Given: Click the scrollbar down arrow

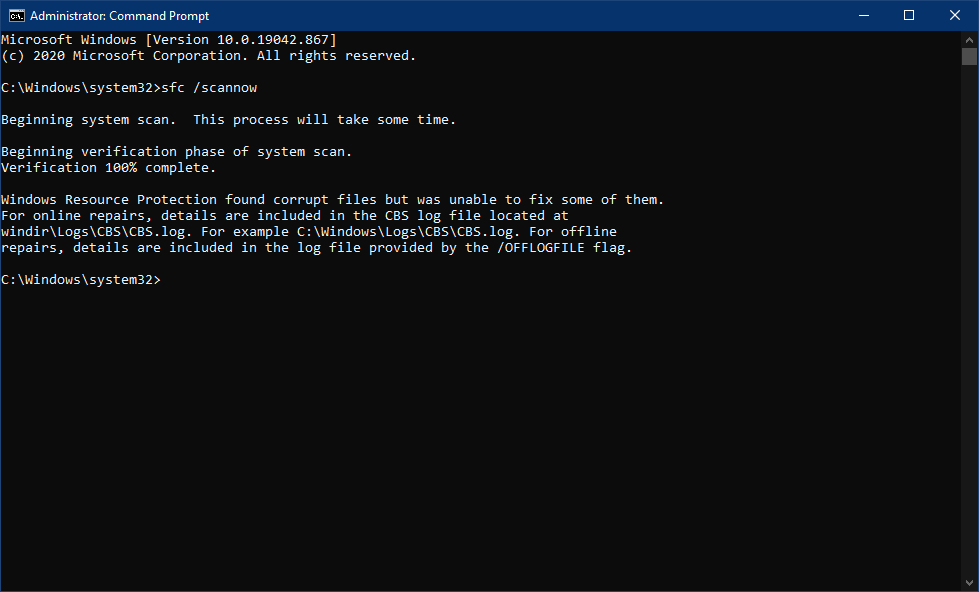Looking at the screenshot, I should [x=969, y=584].
